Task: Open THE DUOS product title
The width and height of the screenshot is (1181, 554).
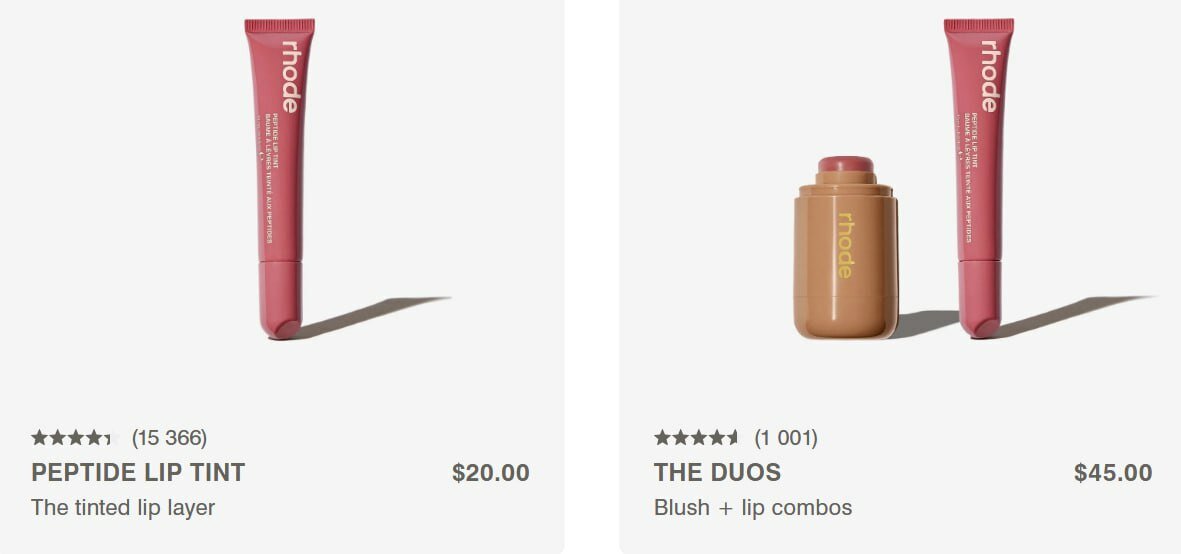Action: coord(717,473)
